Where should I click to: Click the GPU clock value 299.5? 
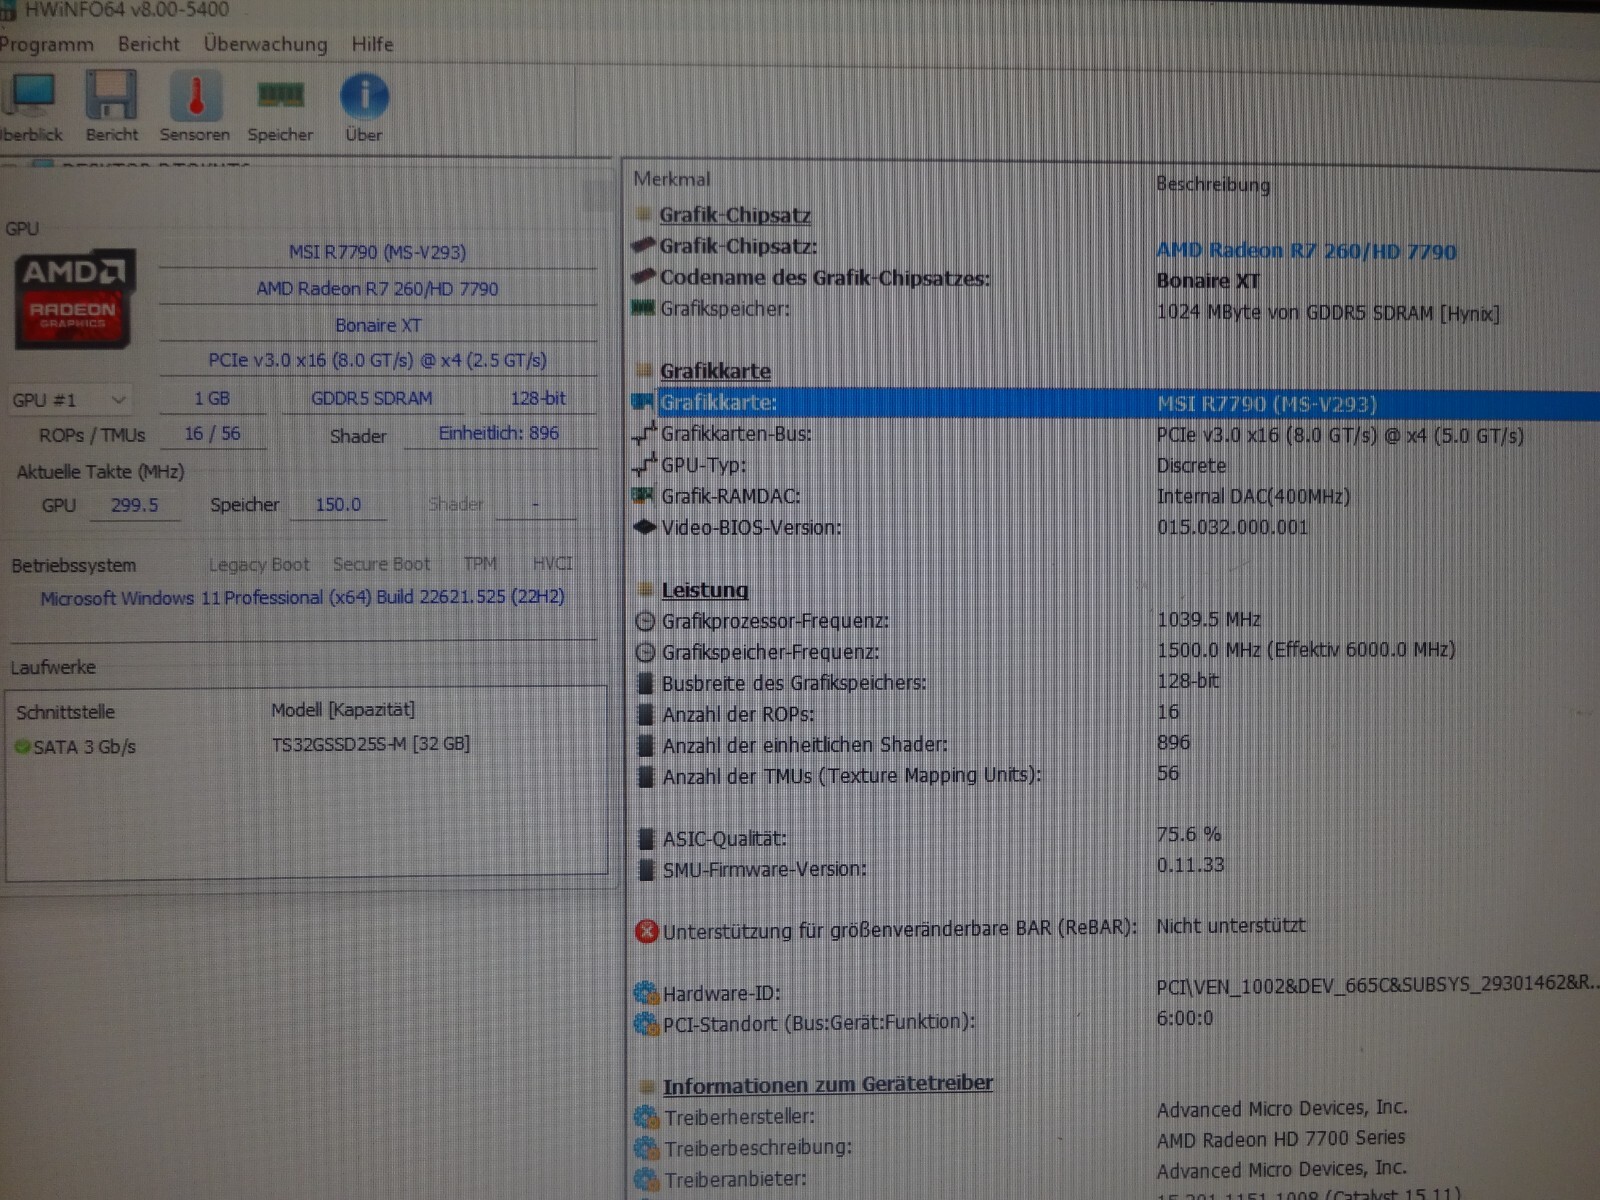[135, 505]
